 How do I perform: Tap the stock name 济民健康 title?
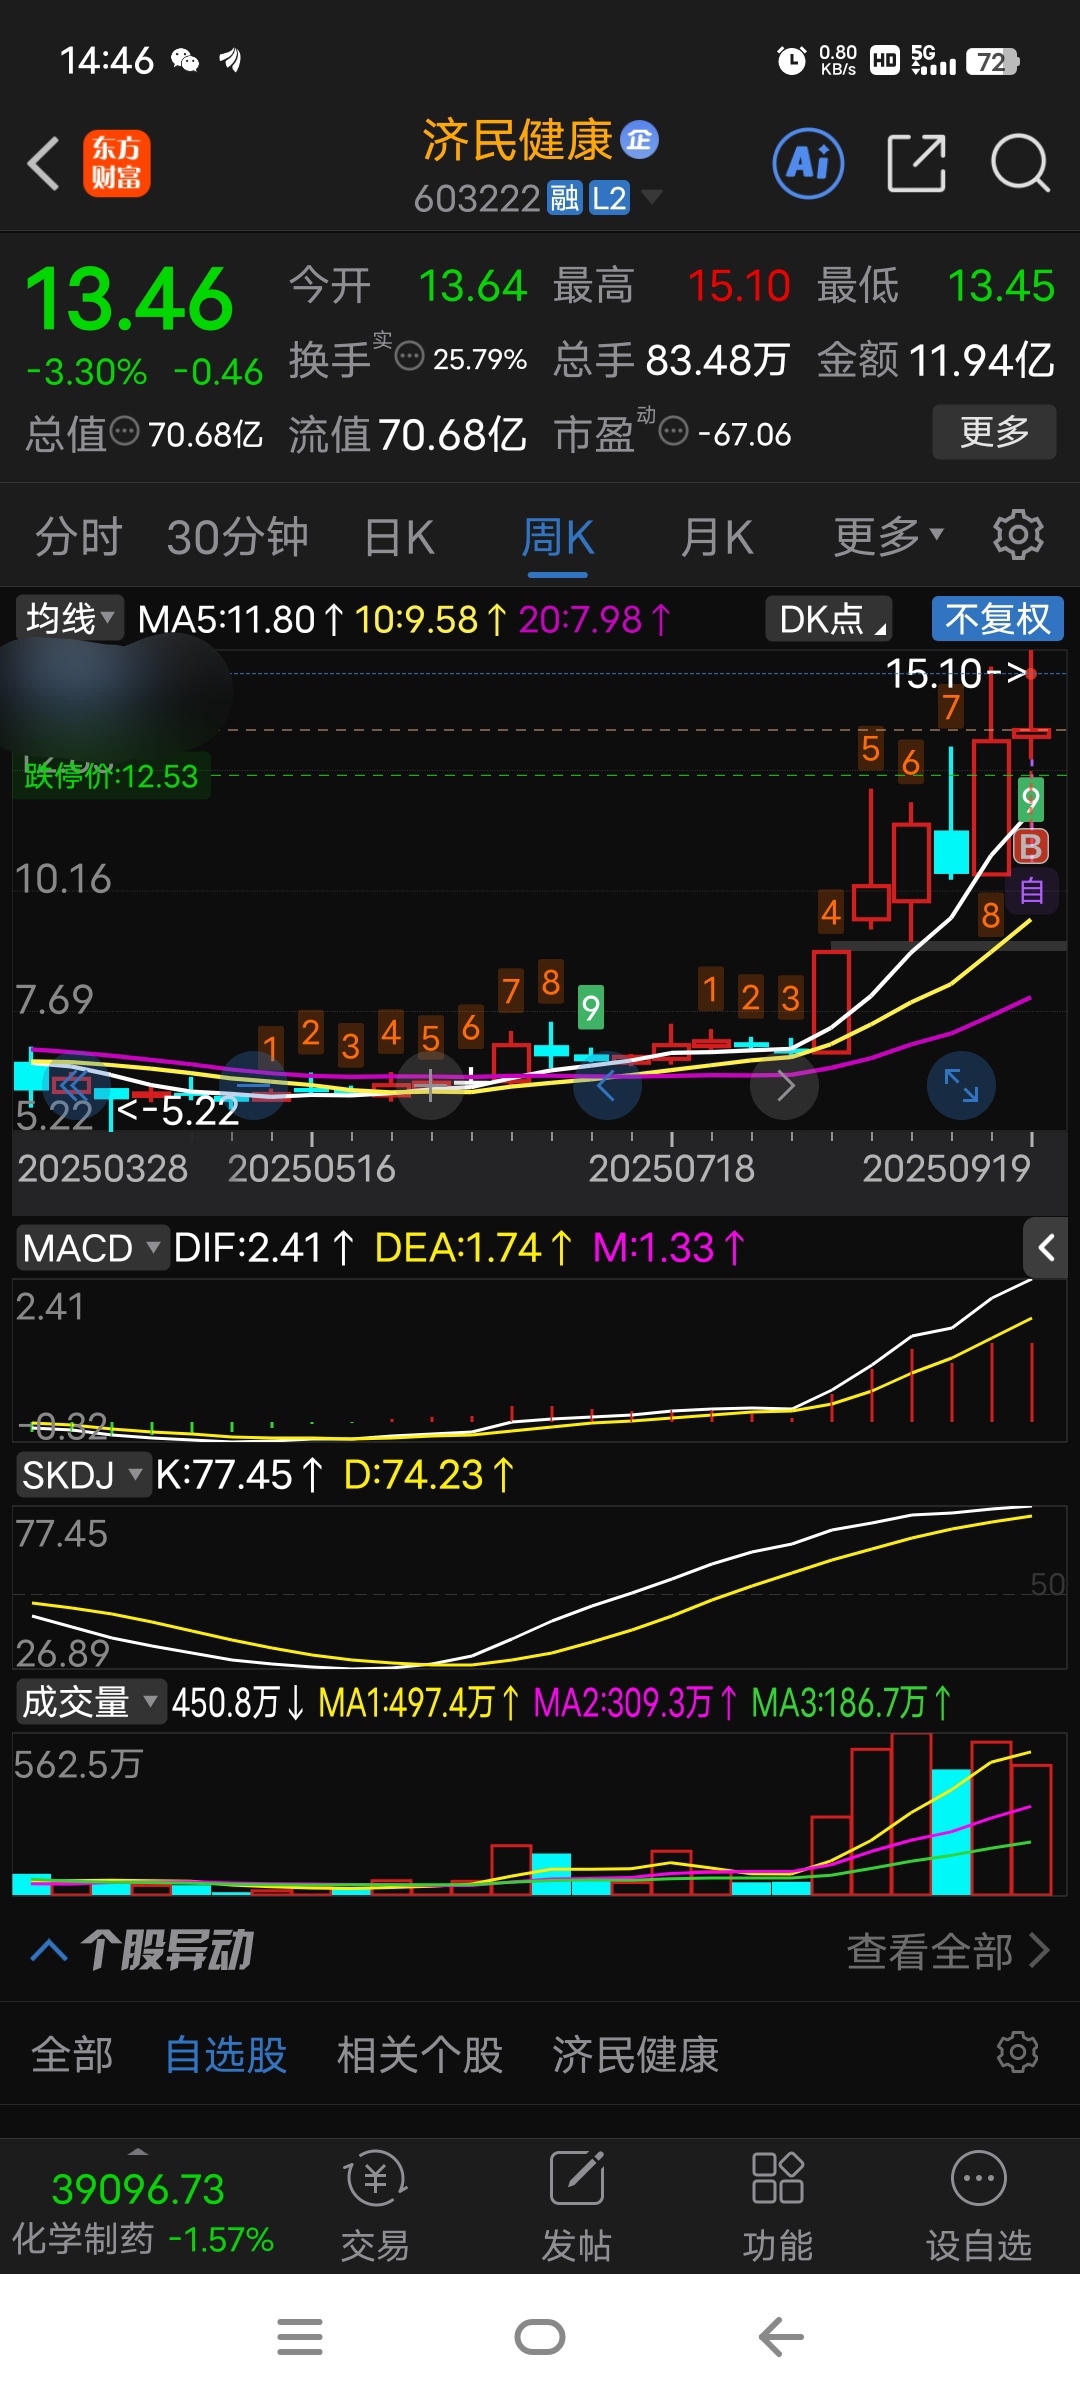(517, 140)
